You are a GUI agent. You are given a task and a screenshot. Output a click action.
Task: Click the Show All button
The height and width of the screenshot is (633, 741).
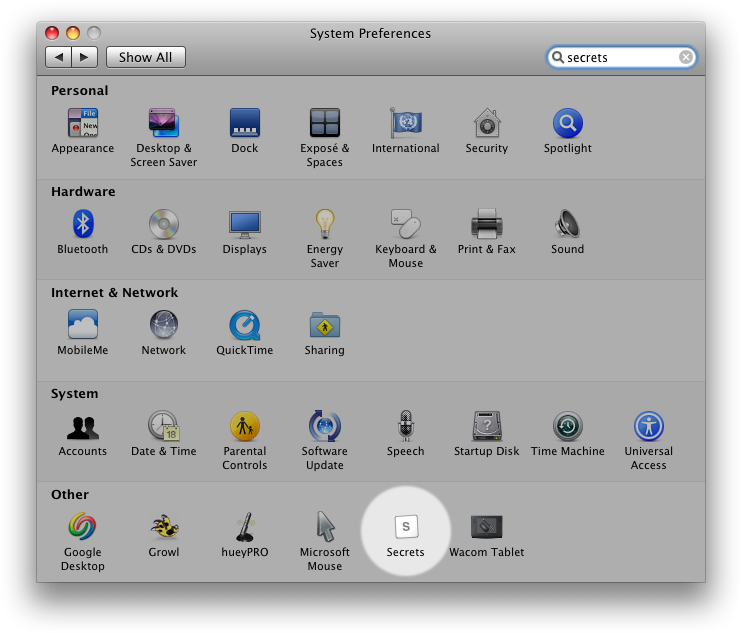(146, 57)
